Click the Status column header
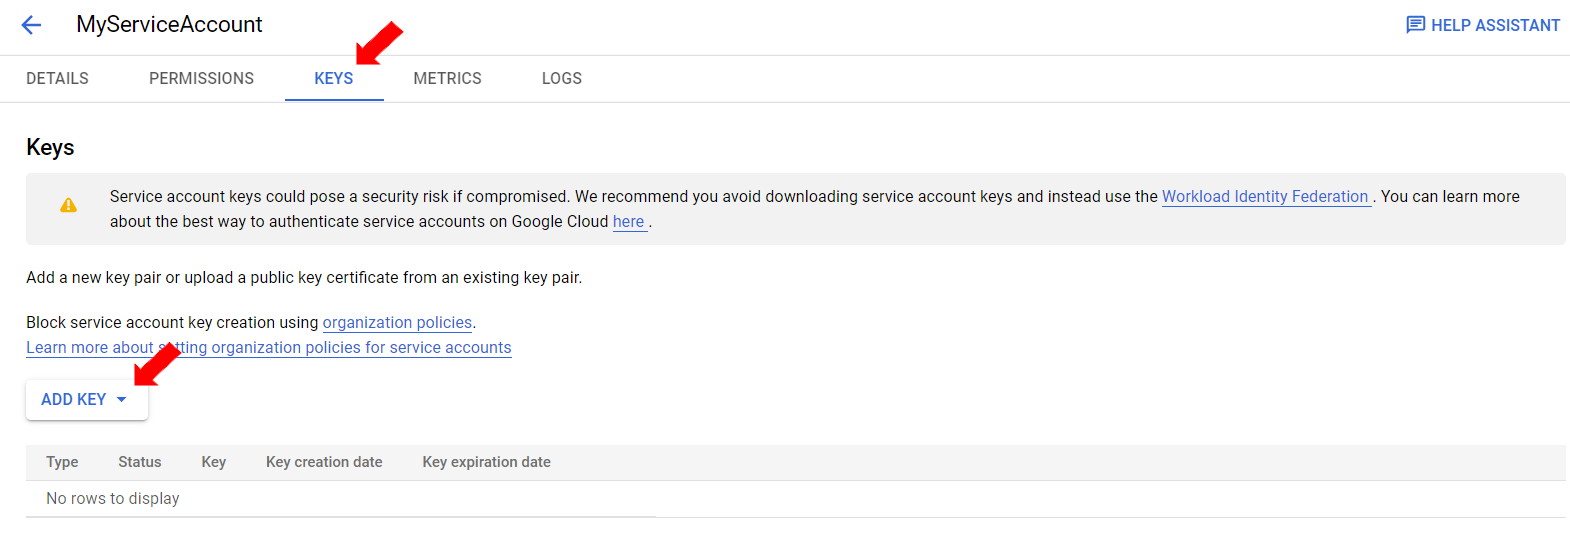This screenshot has width=1570, height=536. (x=139, y=462)
